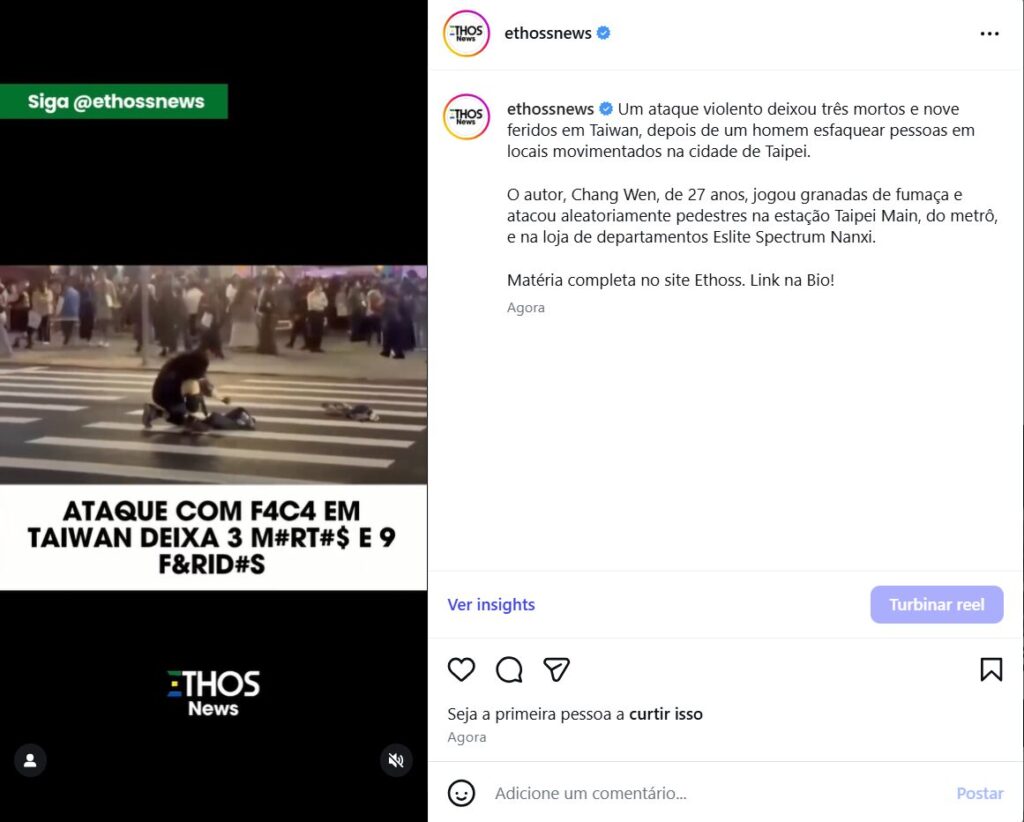Click the Turbinar reel button

pyautogui.click(x=936, y=605)
